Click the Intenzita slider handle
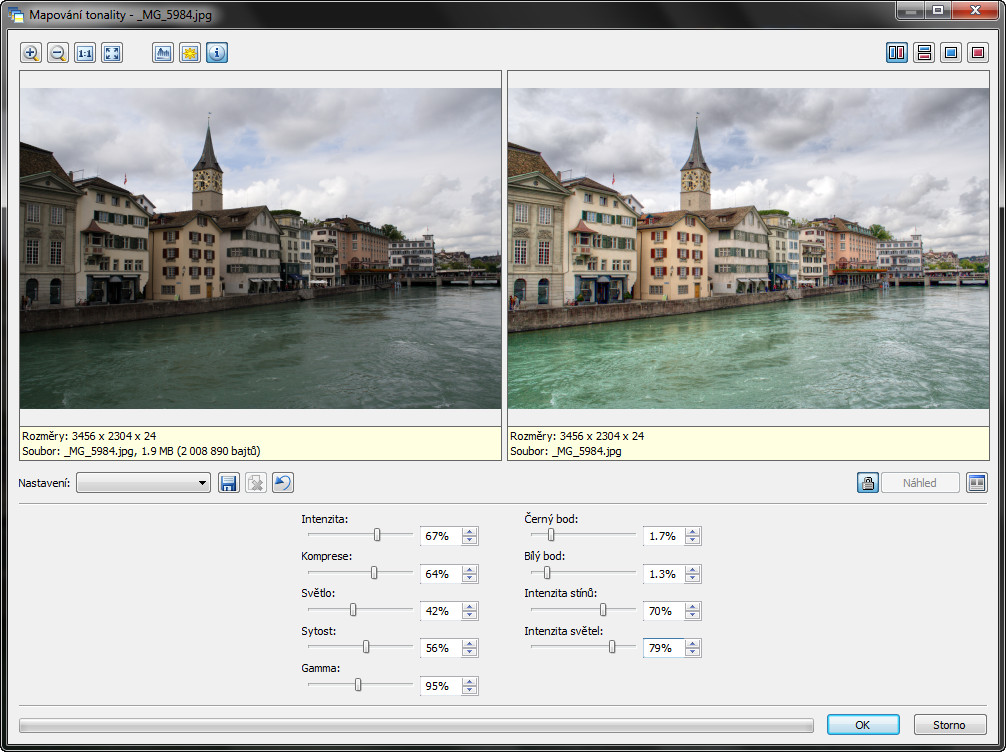 coord(377,534)
